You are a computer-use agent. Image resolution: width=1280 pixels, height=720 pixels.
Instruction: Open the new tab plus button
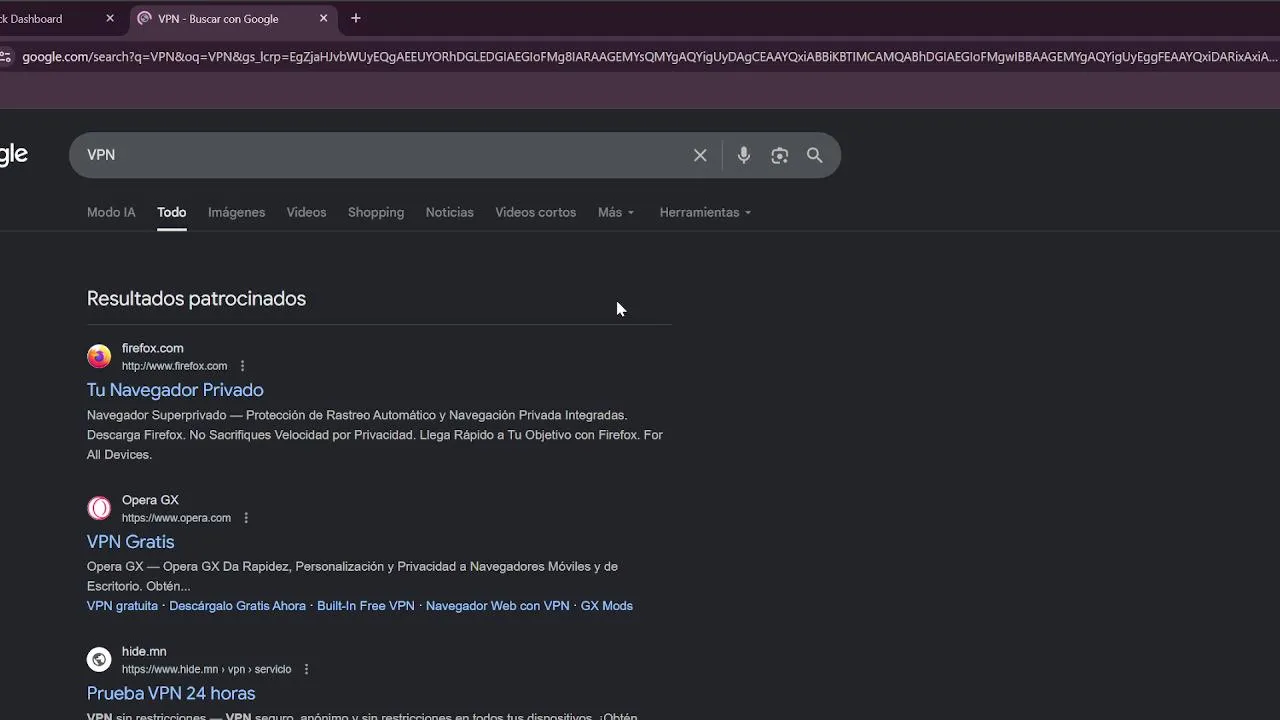pyautogui.click(x=355, y=18)
